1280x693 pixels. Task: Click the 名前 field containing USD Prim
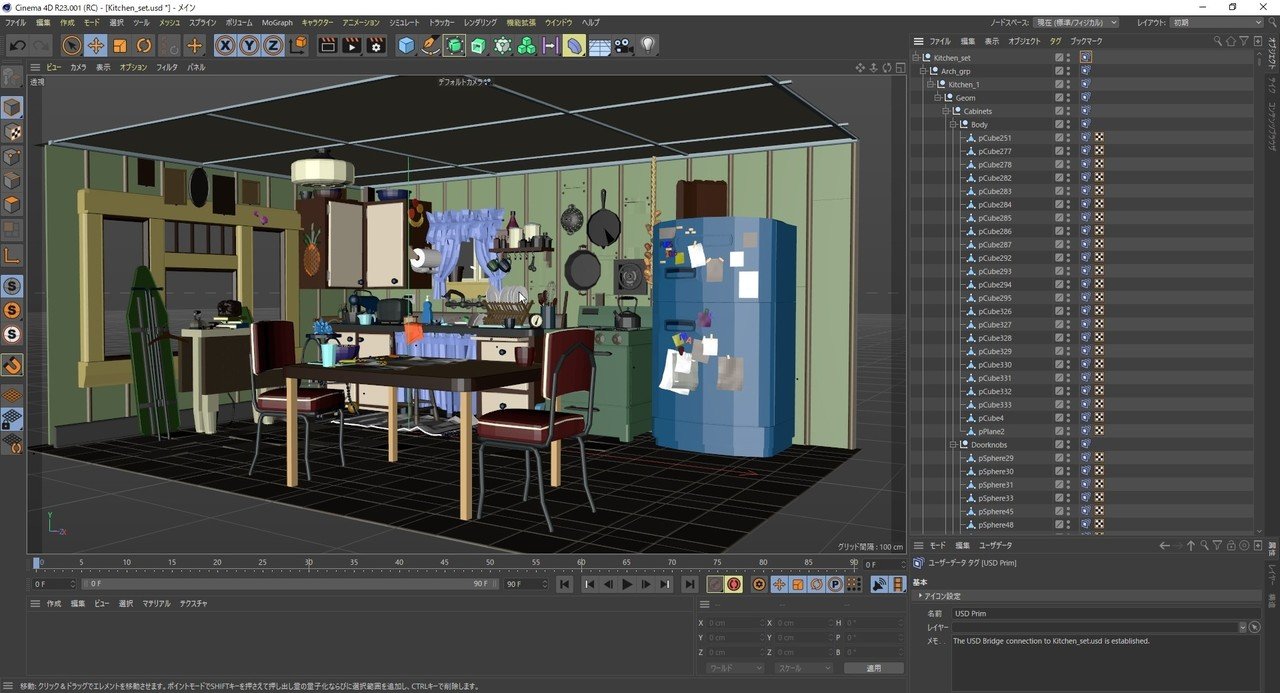(x=1100, y=613)
